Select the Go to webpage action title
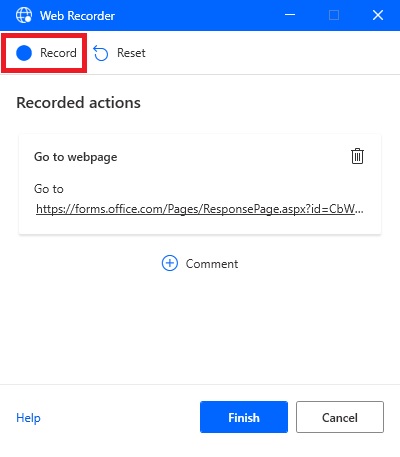Image resolution: width=400 pixels, height=457 pixels. point(76,157)
